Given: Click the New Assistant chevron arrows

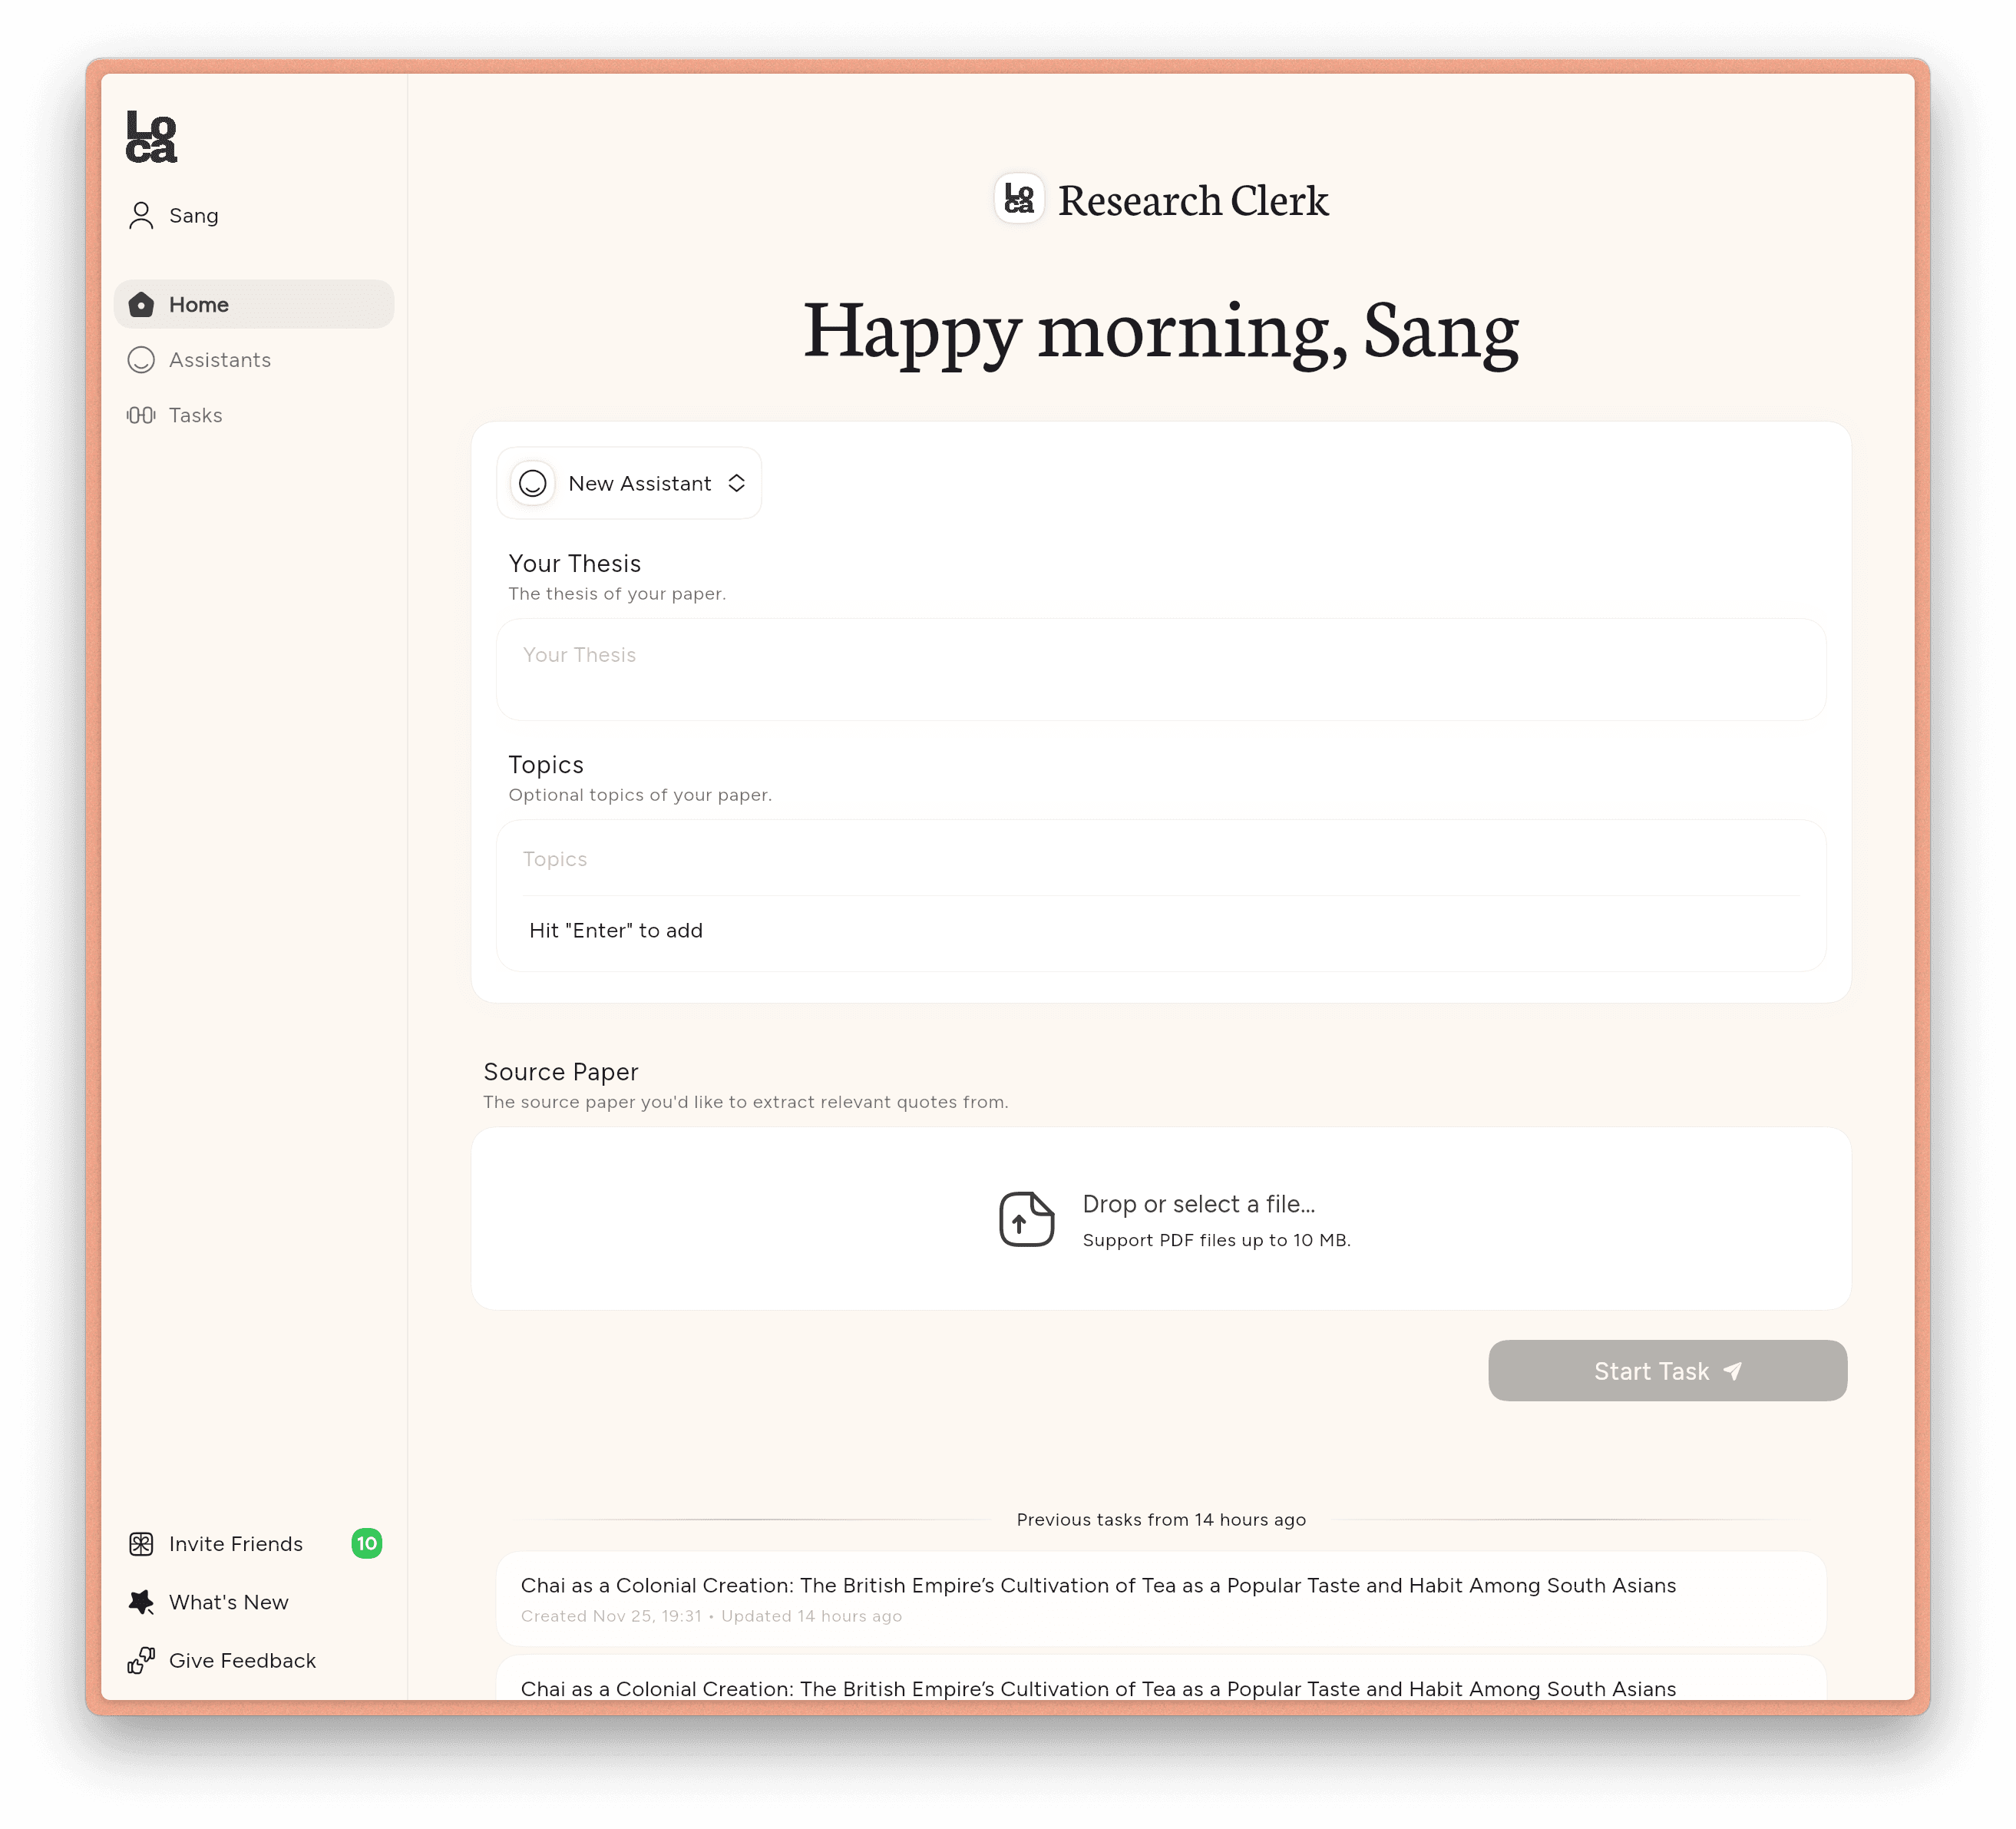Looking at the screenshot, I should pos(737,483).
